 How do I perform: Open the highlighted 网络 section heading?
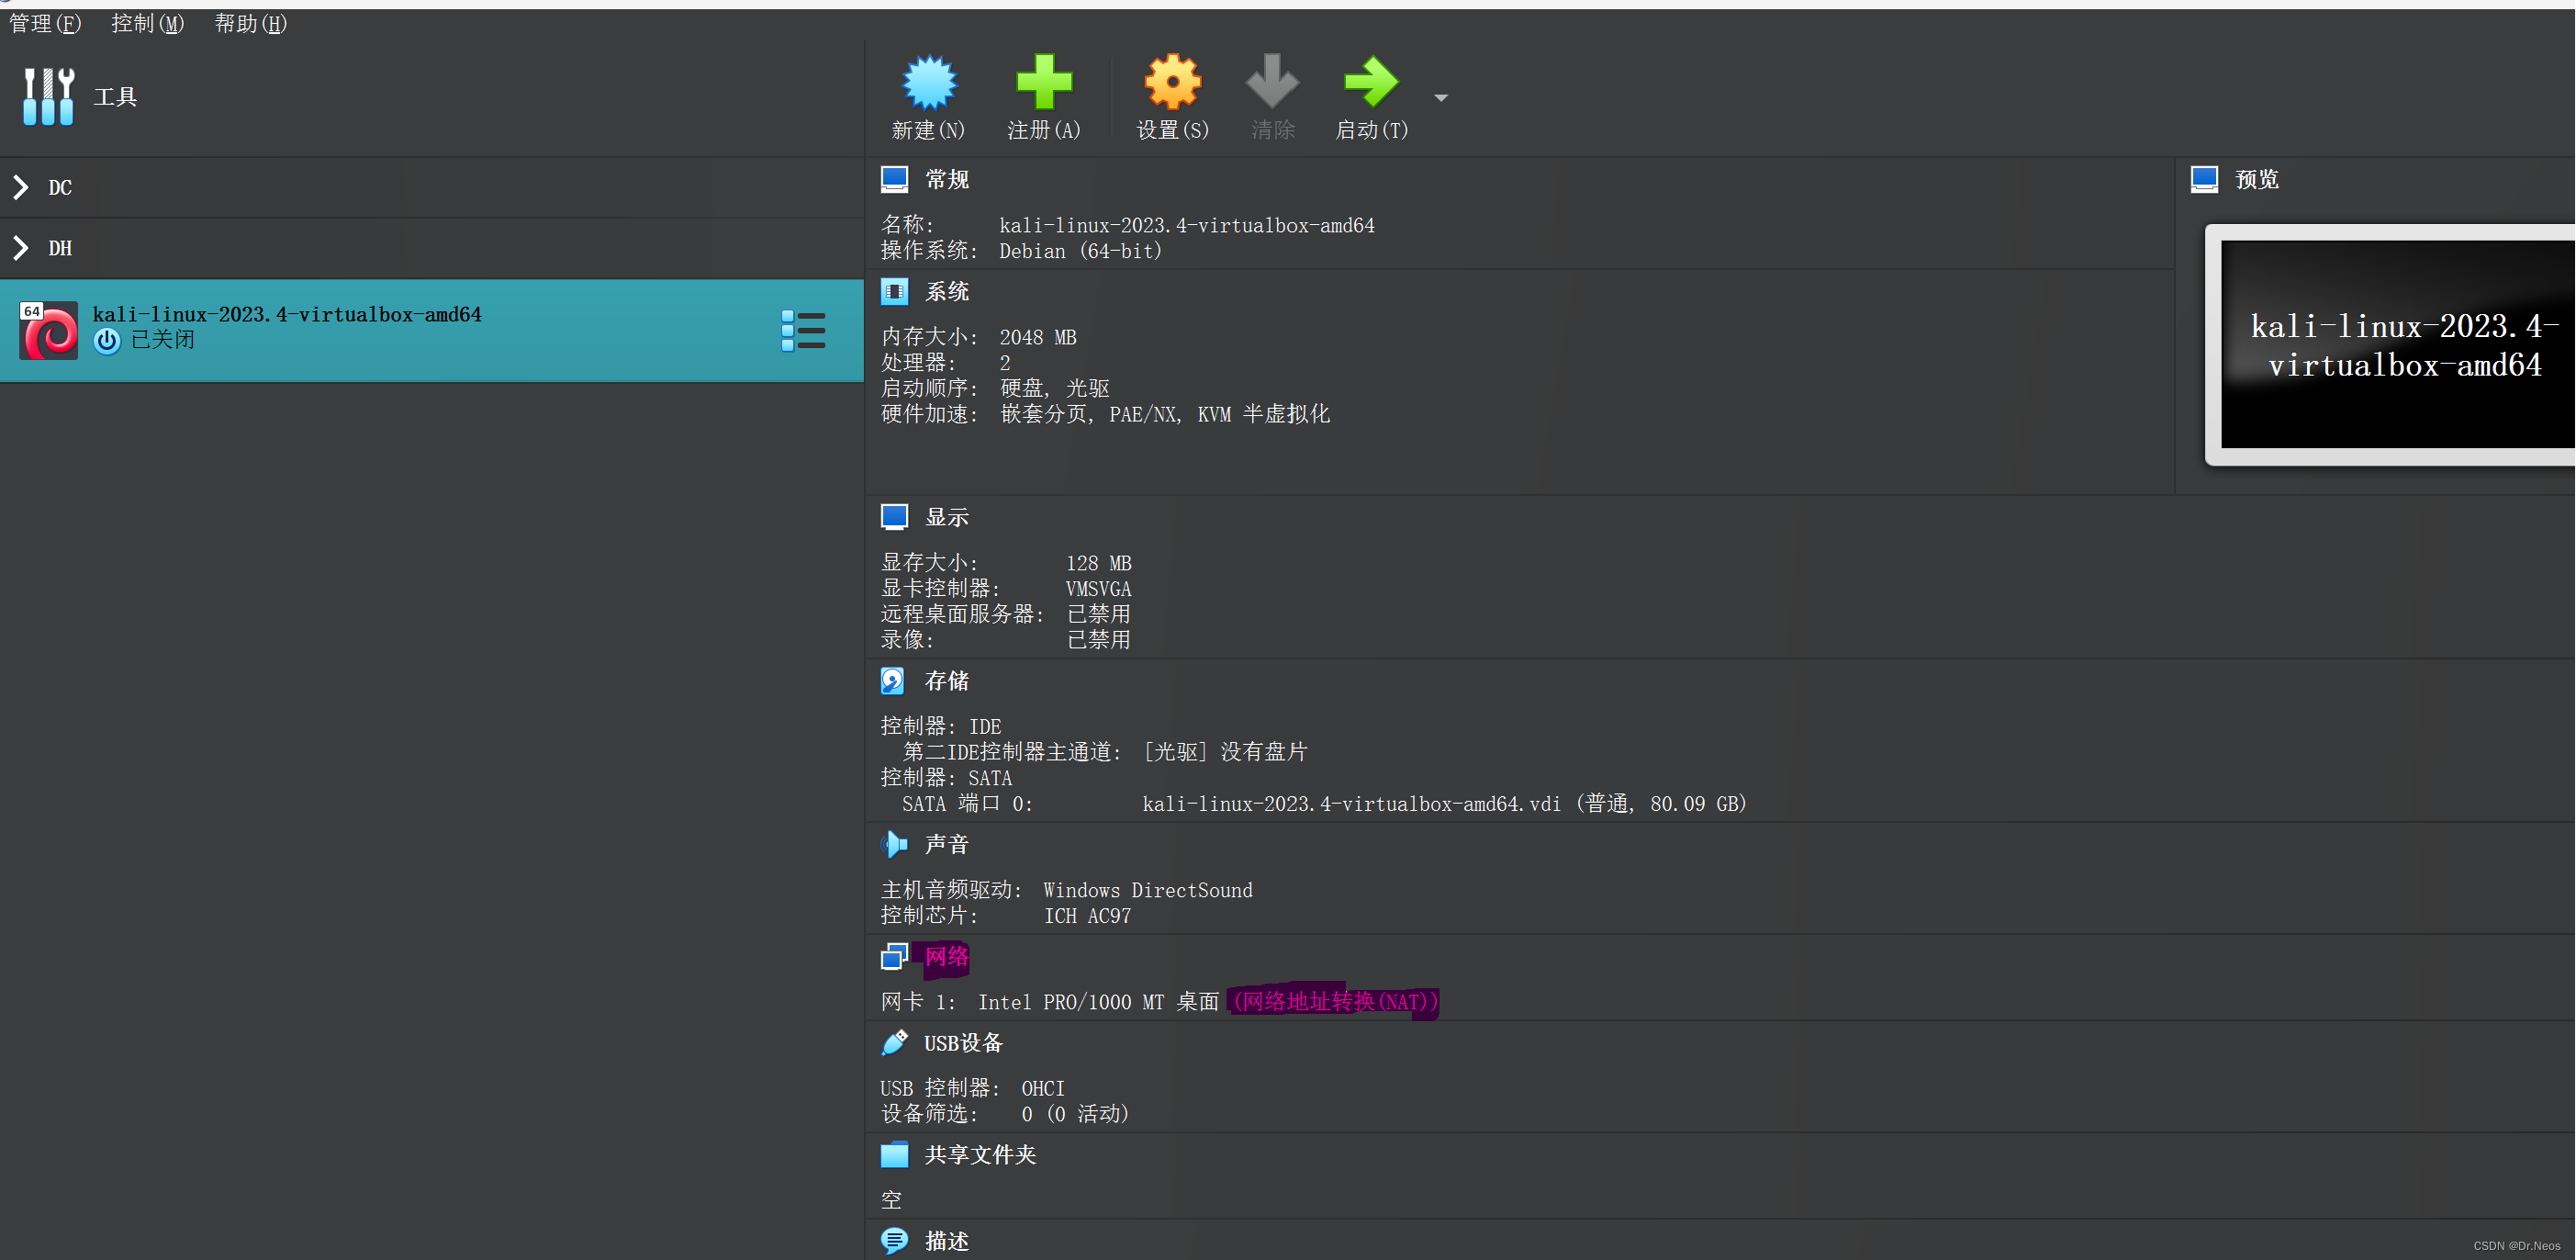click(946, 957)
